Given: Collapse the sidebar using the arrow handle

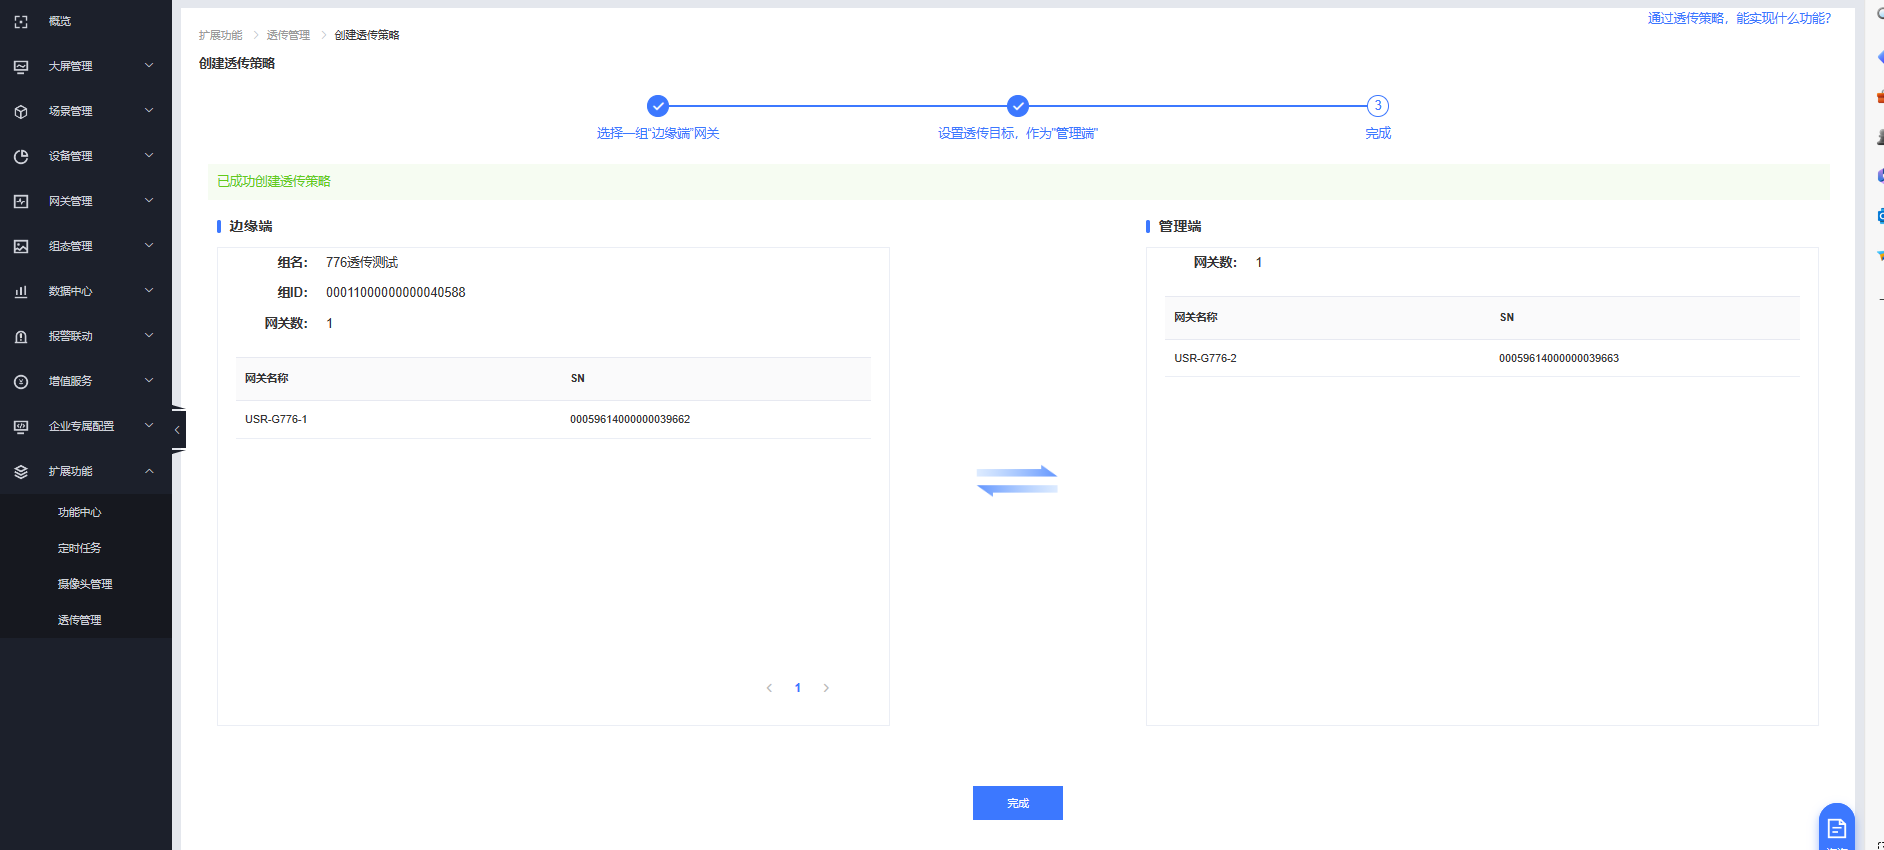Looking at the screenshot, I should pos(177,429).
